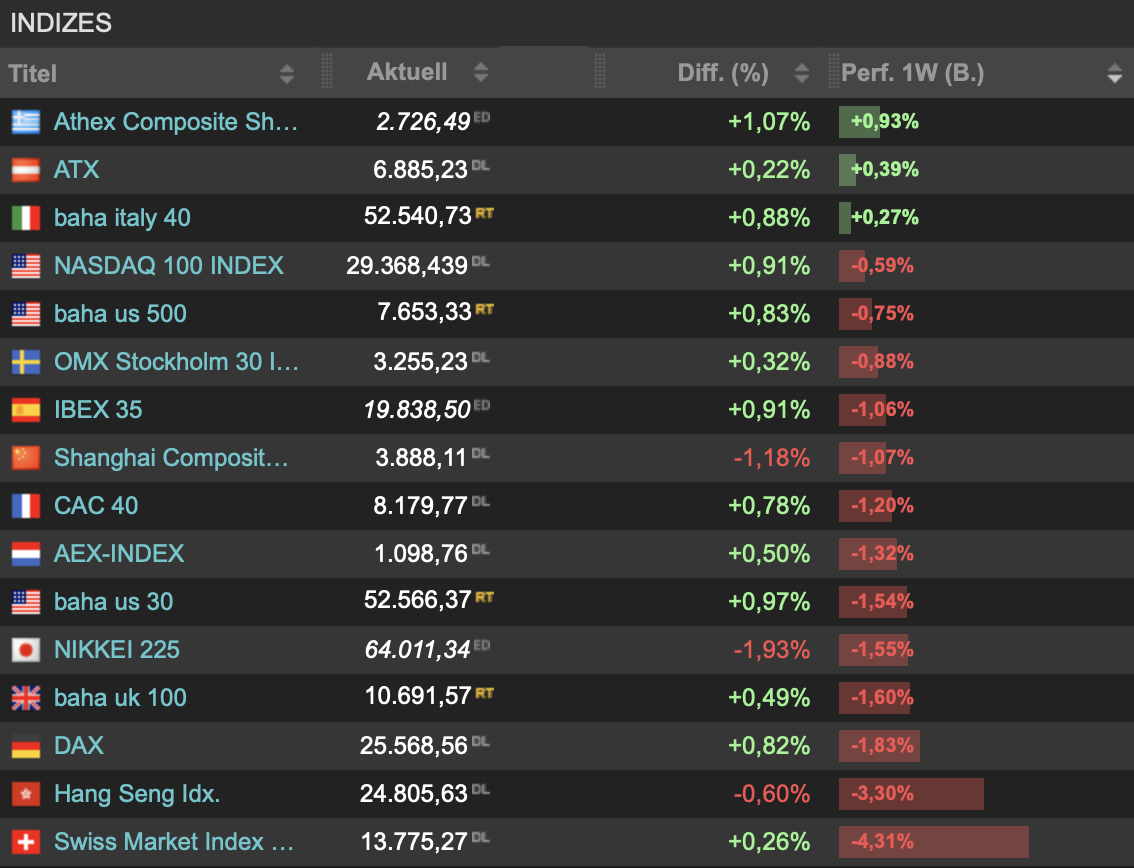The height and width of the screenshot is (868, 1134).
Task: Click the Italian flag beside baha italy 40
Action: click(26, 218)
